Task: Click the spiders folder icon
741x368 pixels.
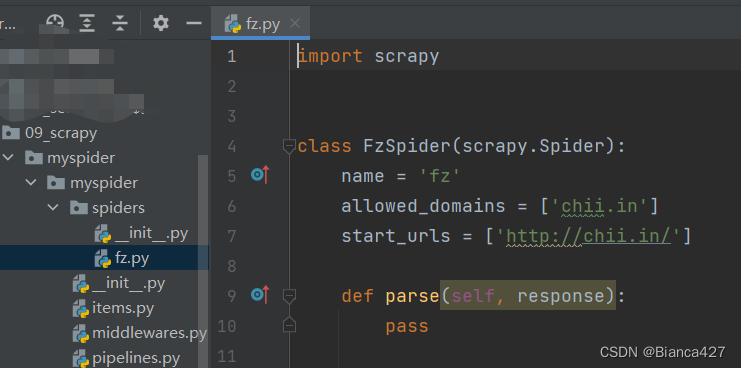Action: click(78, 207)
